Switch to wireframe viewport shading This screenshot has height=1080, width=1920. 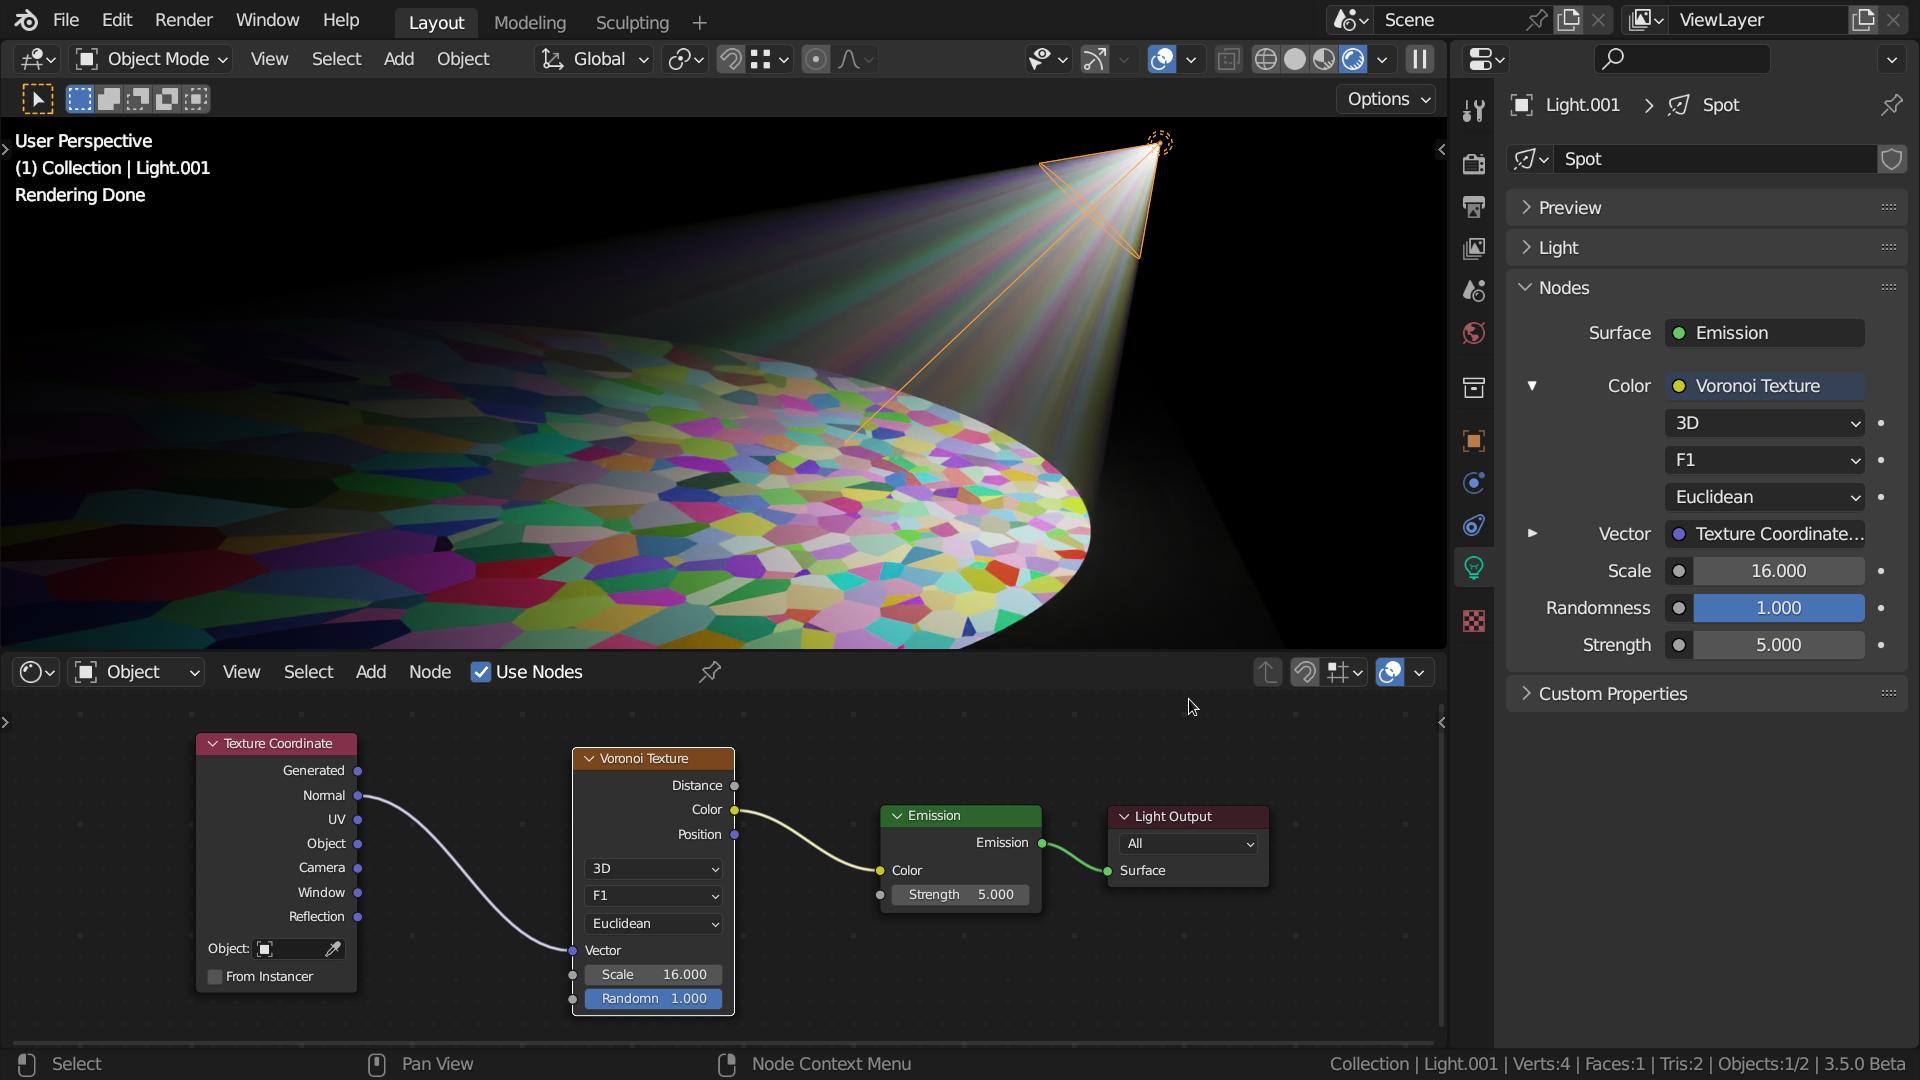pyautogui.click(x=1265, y=59)
